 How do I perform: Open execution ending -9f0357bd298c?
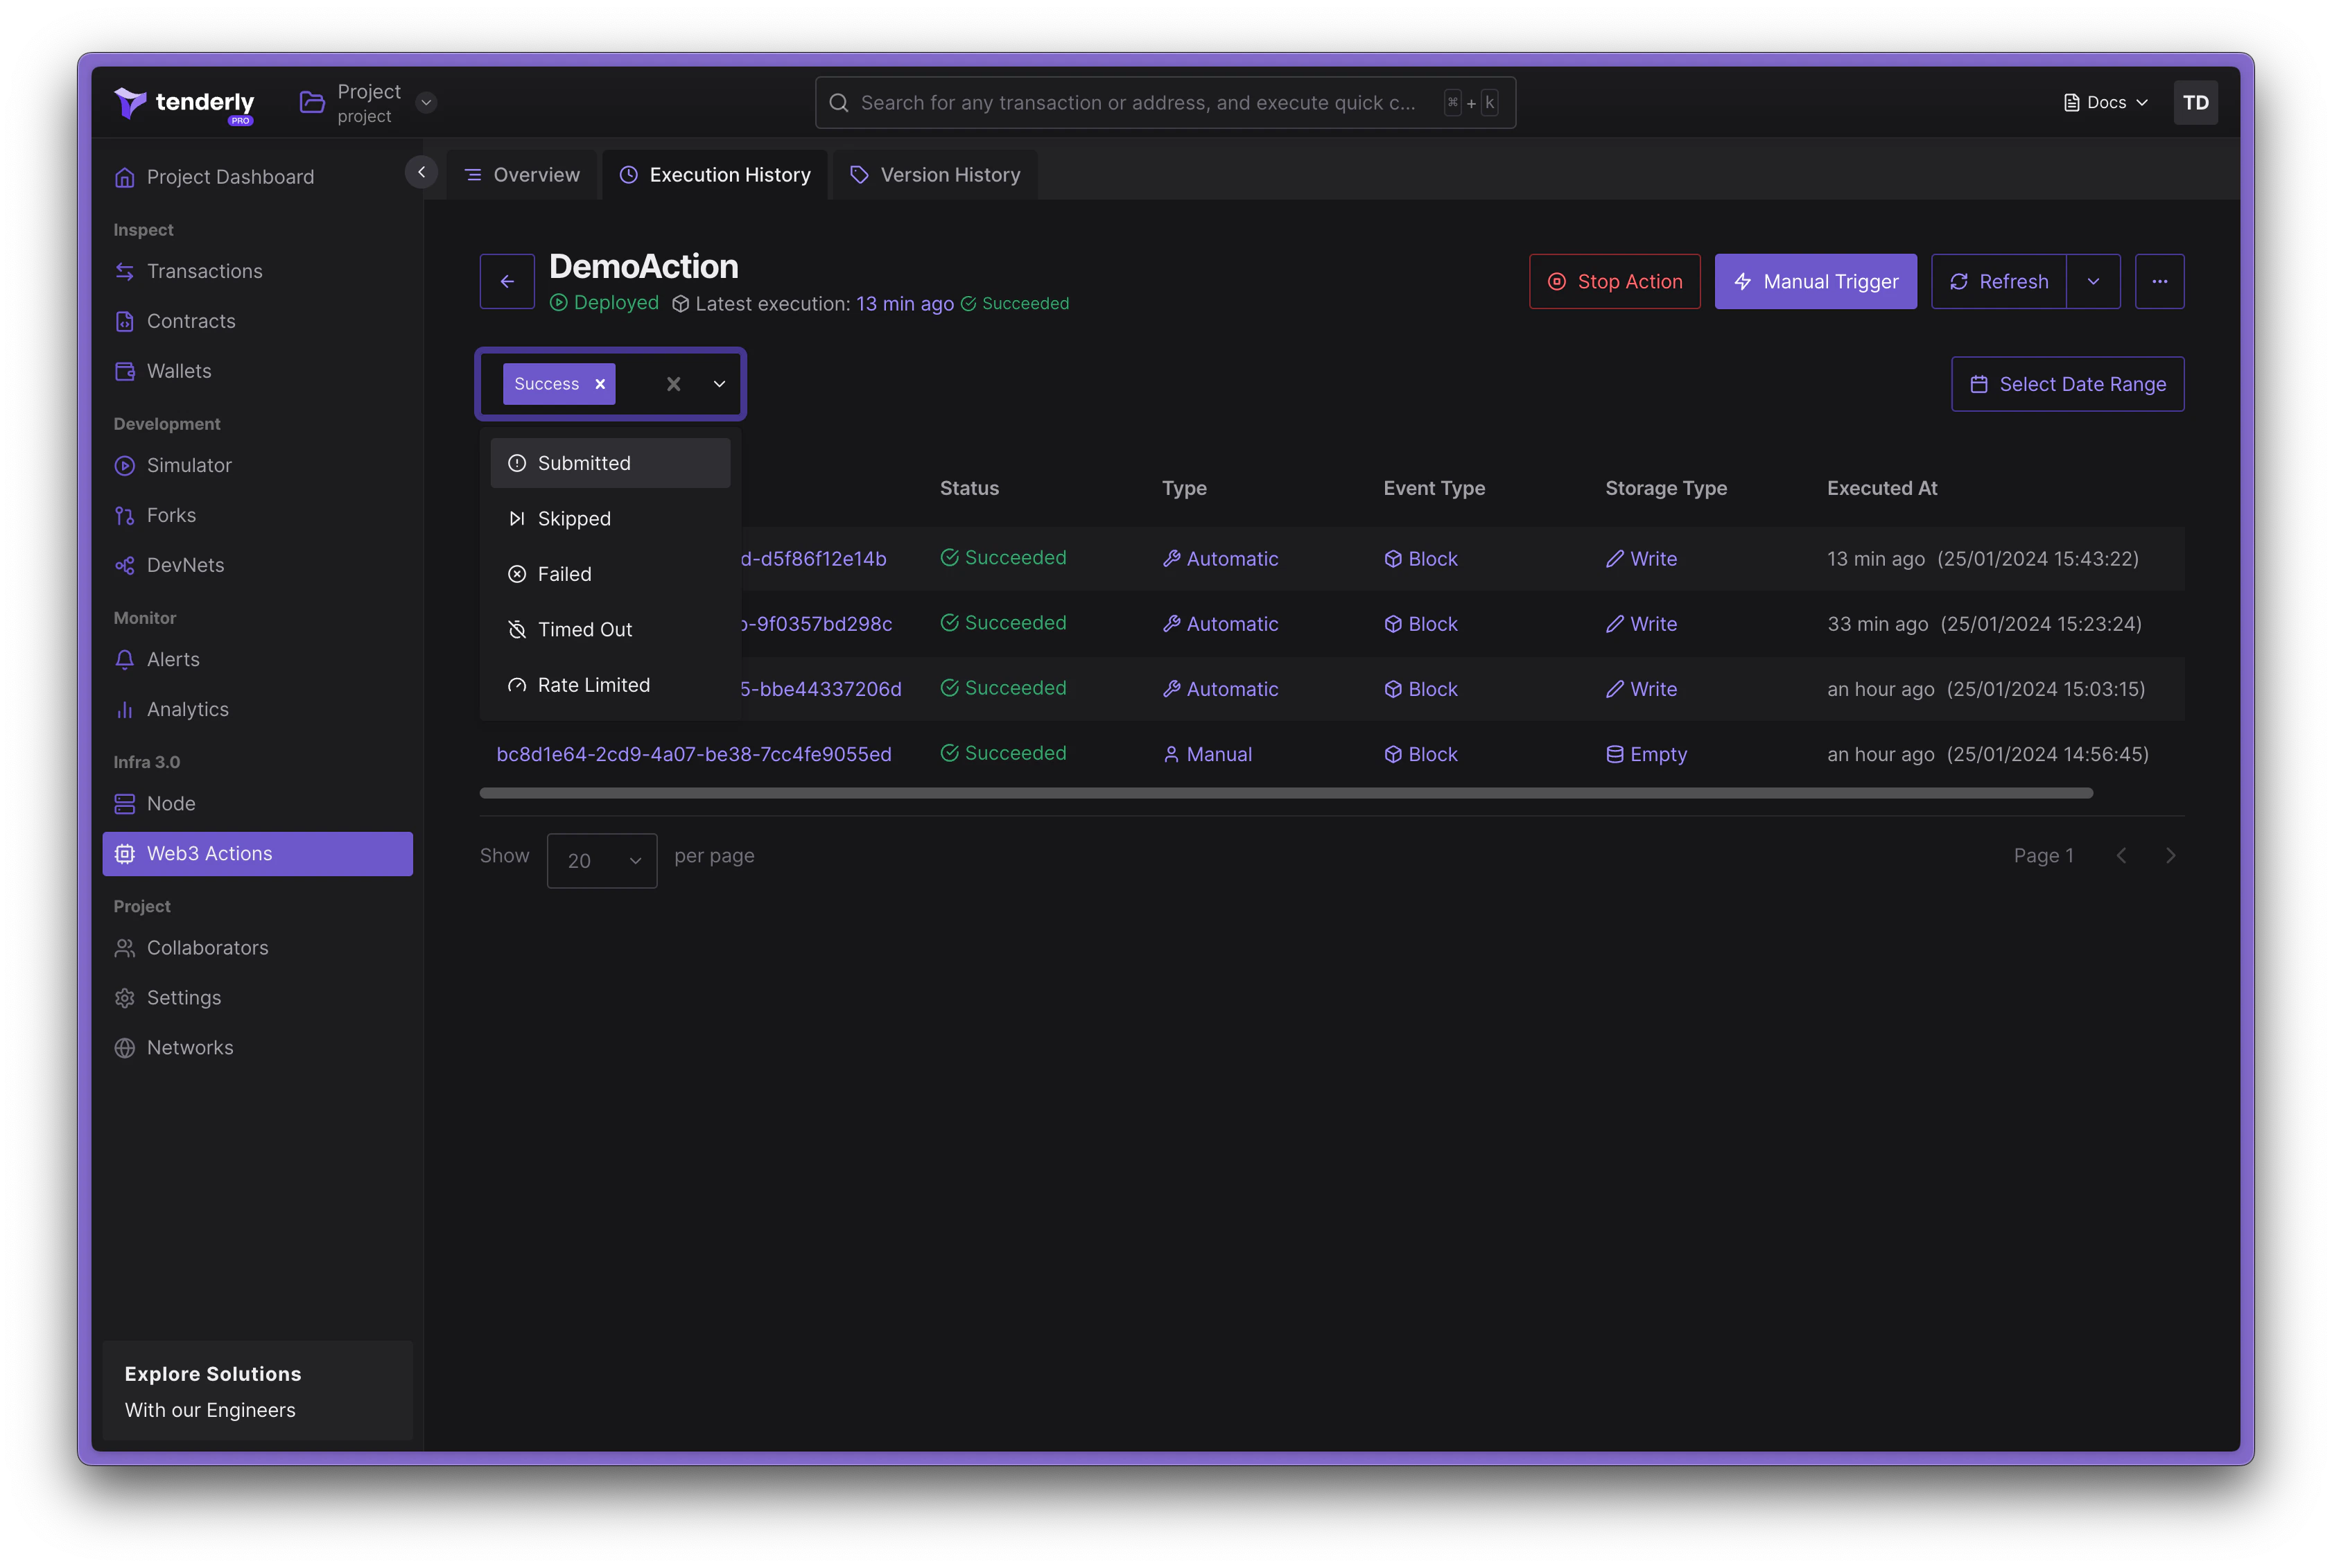point(816,624)
